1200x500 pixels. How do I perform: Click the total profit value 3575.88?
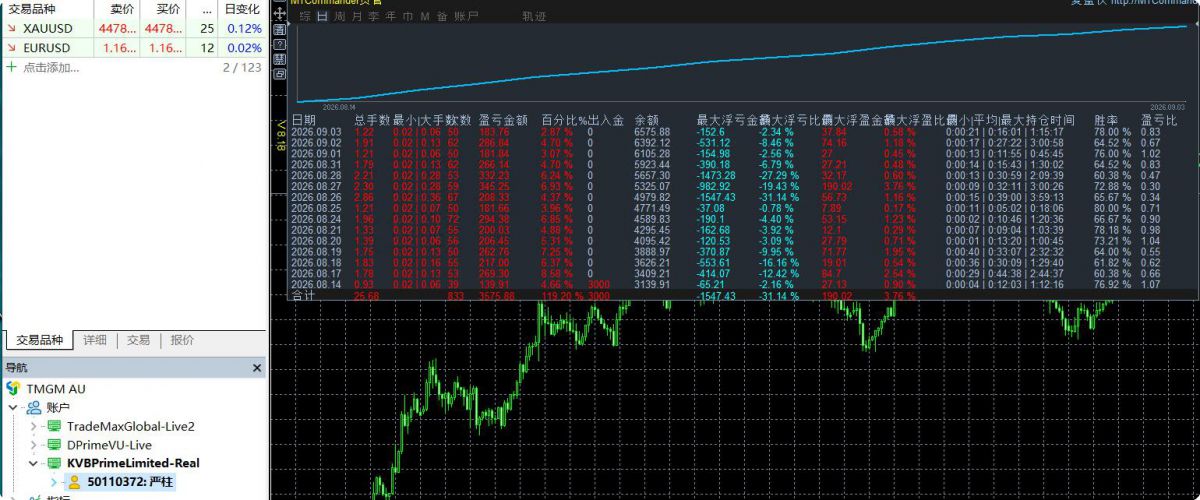click(498, 296)
